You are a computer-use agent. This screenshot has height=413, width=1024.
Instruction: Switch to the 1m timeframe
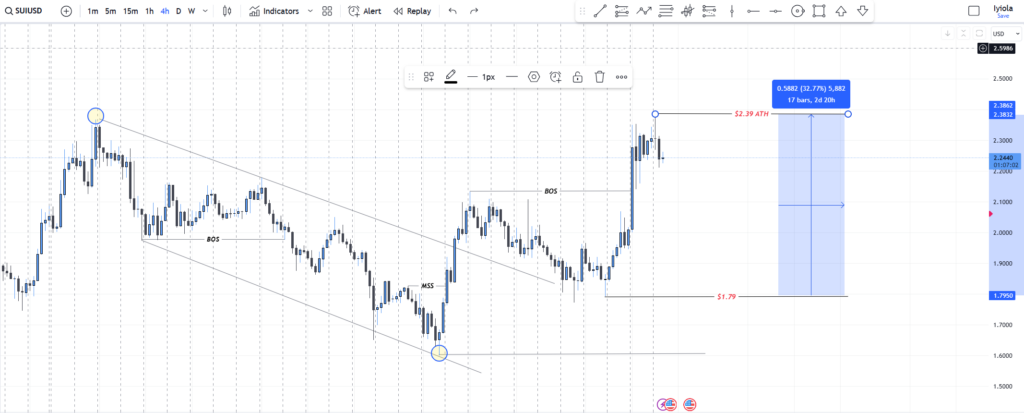pyautogui.click(x=93, y=11)
